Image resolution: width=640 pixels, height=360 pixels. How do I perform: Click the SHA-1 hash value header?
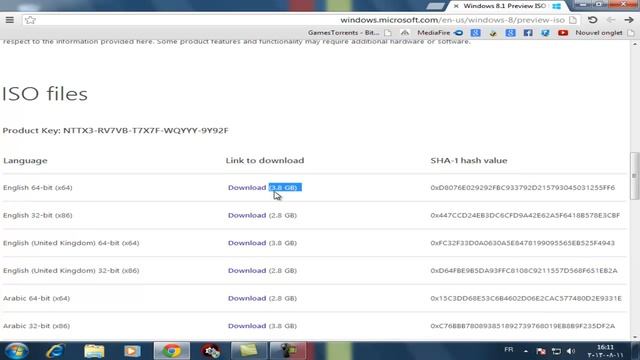[469, 160]
